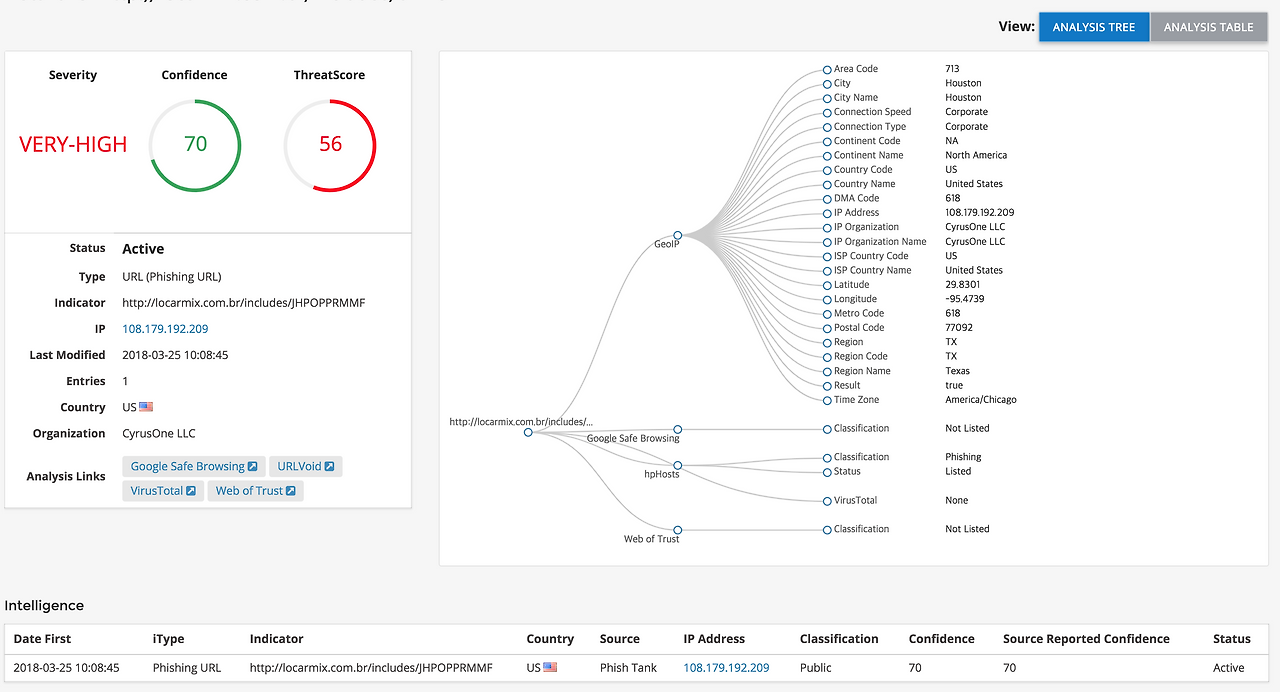1280x692 pixels.
Task: Click IP 108.179.192.209 in details panel
Action: [165, 329]
